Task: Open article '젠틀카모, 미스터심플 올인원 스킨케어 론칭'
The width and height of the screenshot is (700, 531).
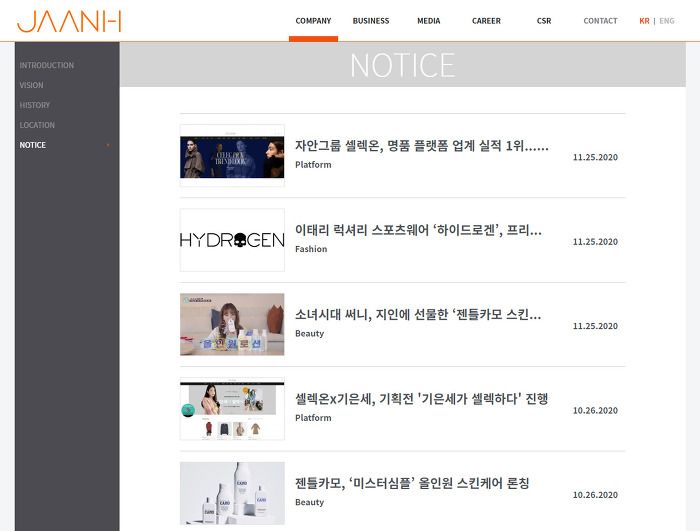Action: 412,483
